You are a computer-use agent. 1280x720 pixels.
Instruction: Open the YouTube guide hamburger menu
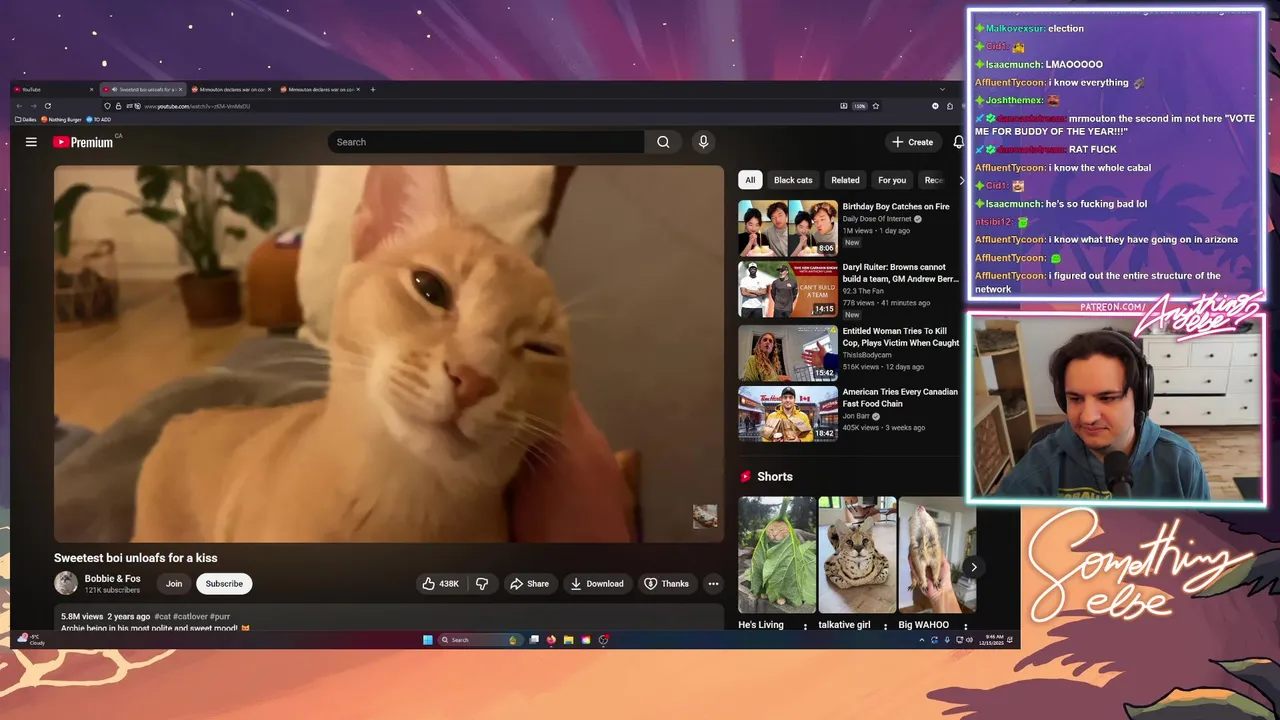31,142
